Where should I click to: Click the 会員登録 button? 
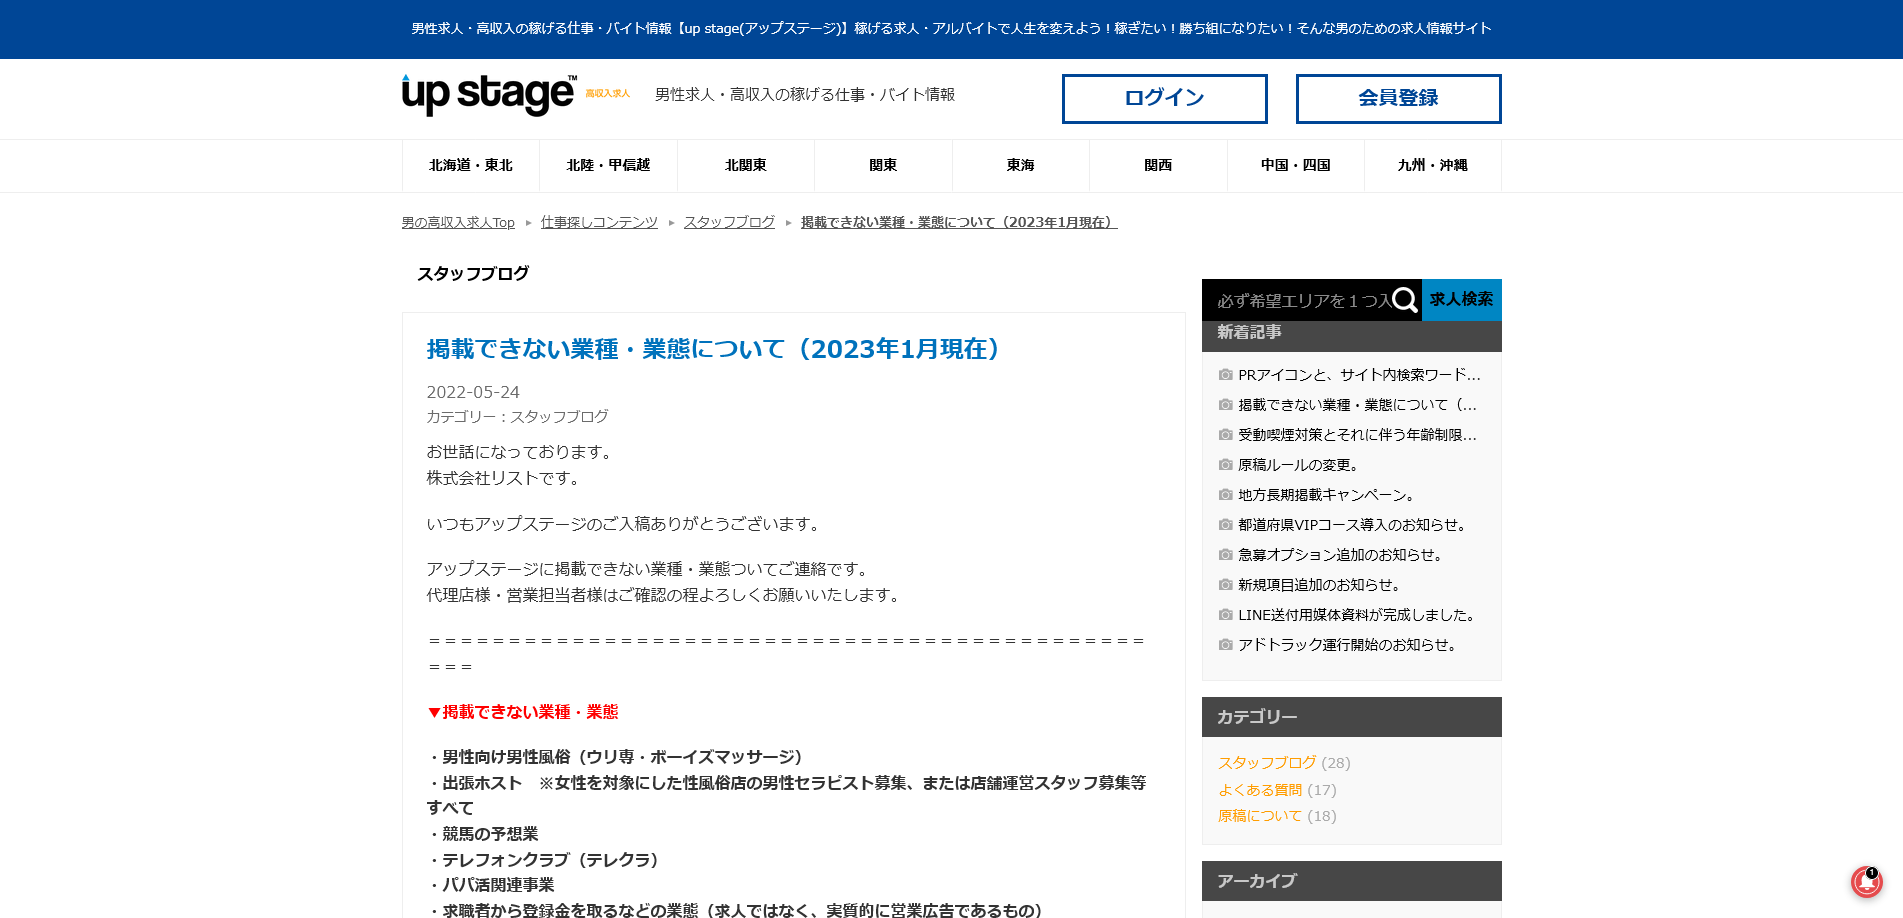[1398, 98]
